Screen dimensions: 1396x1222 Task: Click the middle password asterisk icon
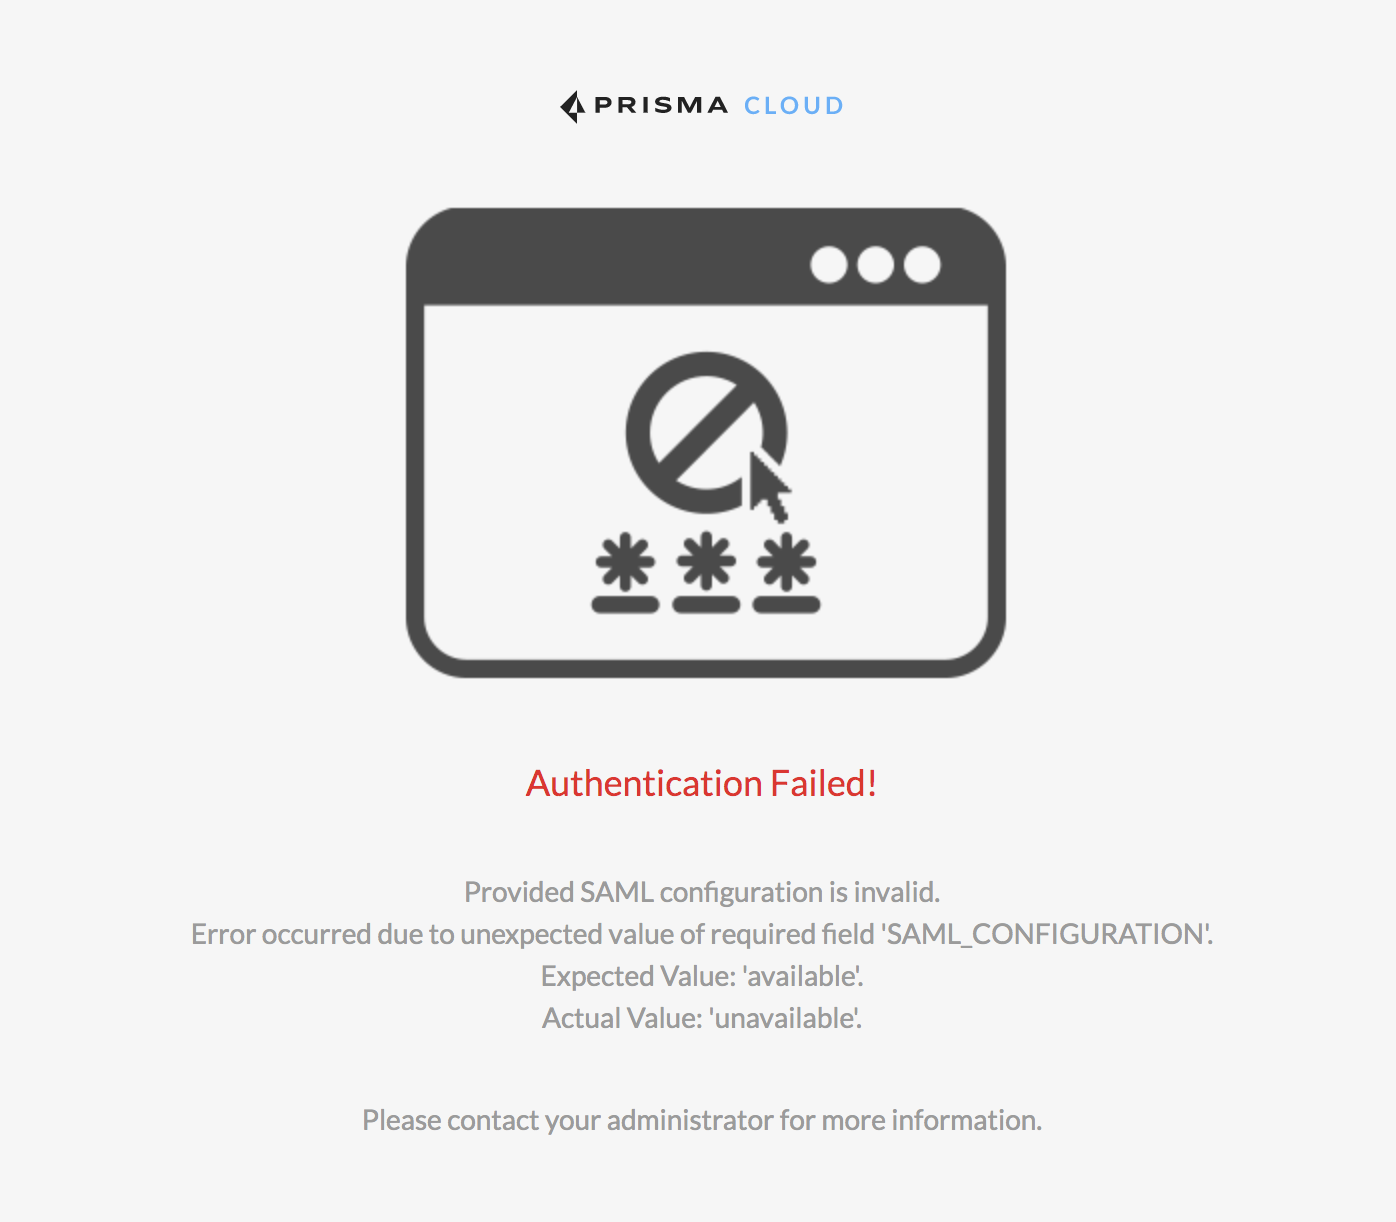click(x=706, y=561)
